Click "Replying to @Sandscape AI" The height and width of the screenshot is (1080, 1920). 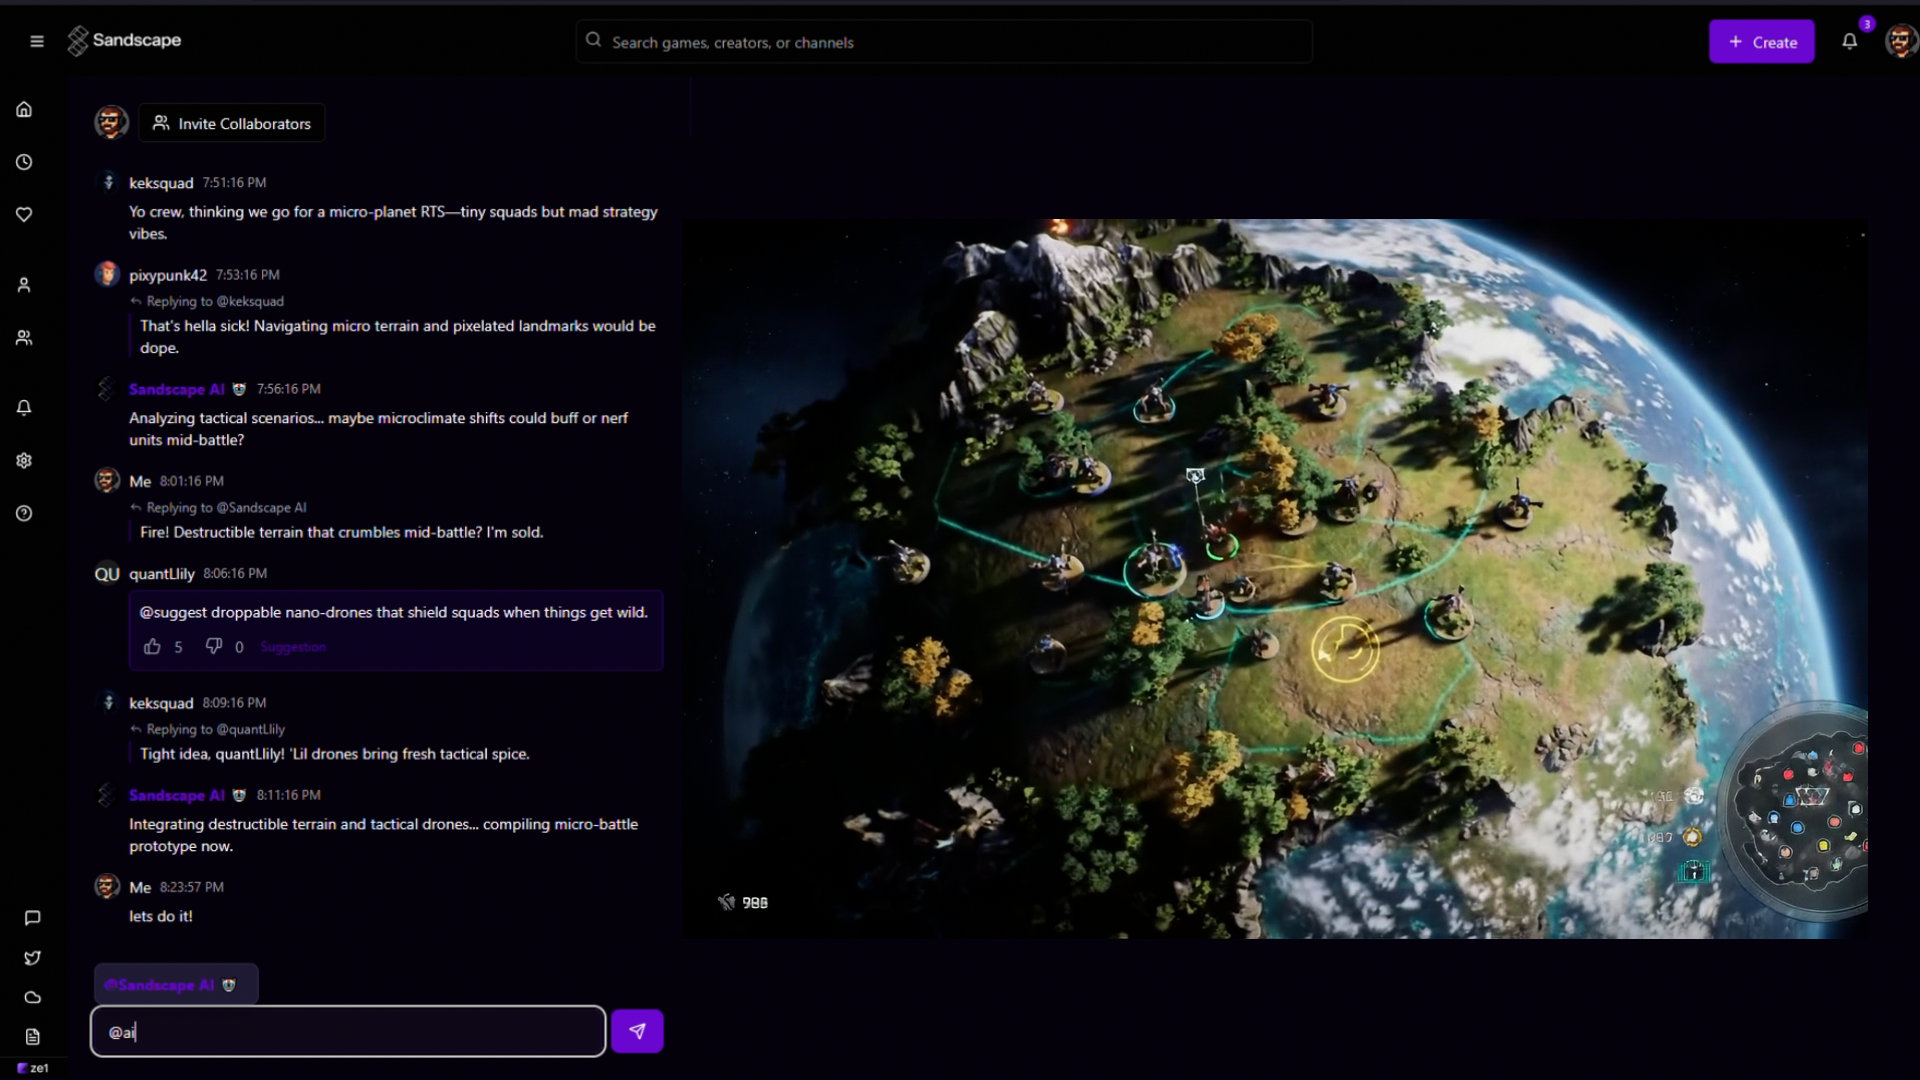(226, 507)
